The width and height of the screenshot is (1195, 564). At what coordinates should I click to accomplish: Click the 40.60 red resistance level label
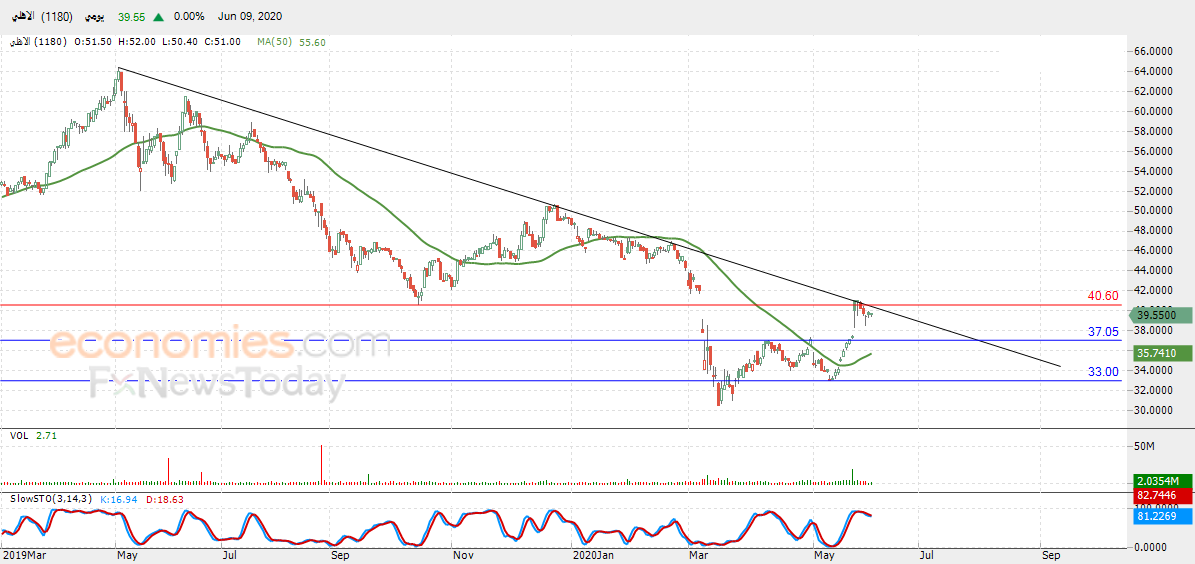(1104, 296)
